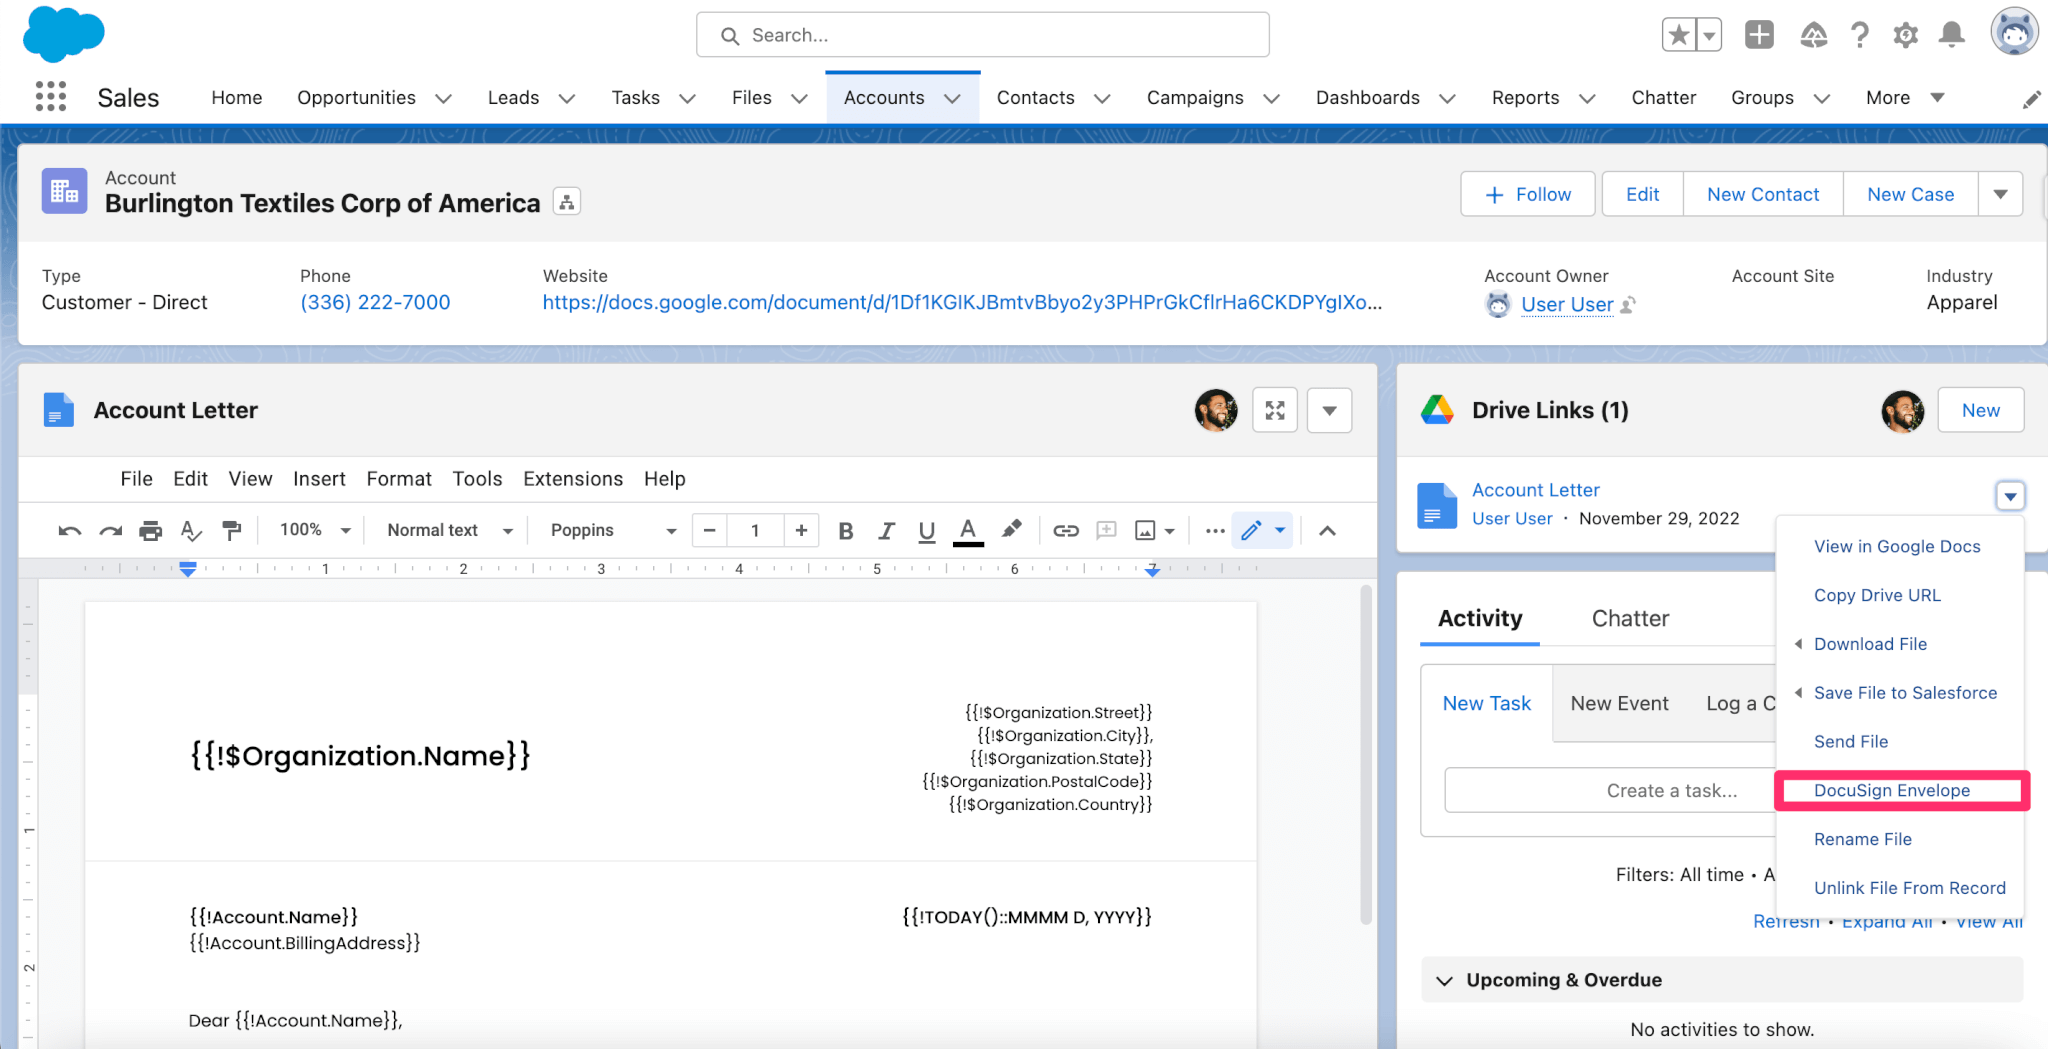The width and height of the screenshot is (2048, 1049).
Task: Open the Poppins font dropdown
Action: coord(613,530)
